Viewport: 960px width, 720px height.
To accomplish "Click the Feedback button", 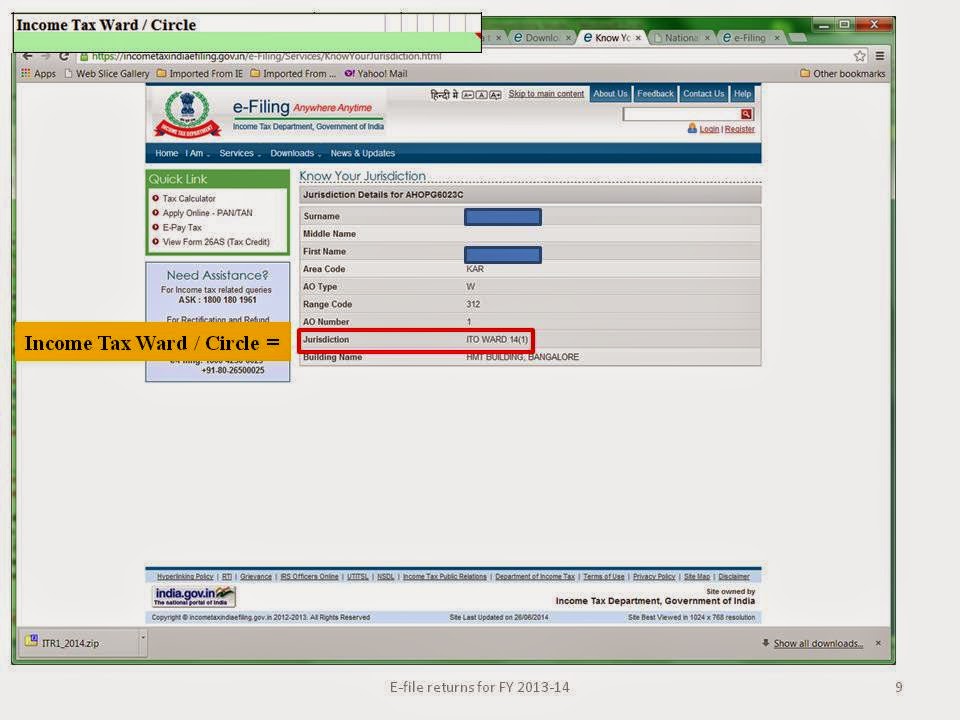I will point(654,94).
